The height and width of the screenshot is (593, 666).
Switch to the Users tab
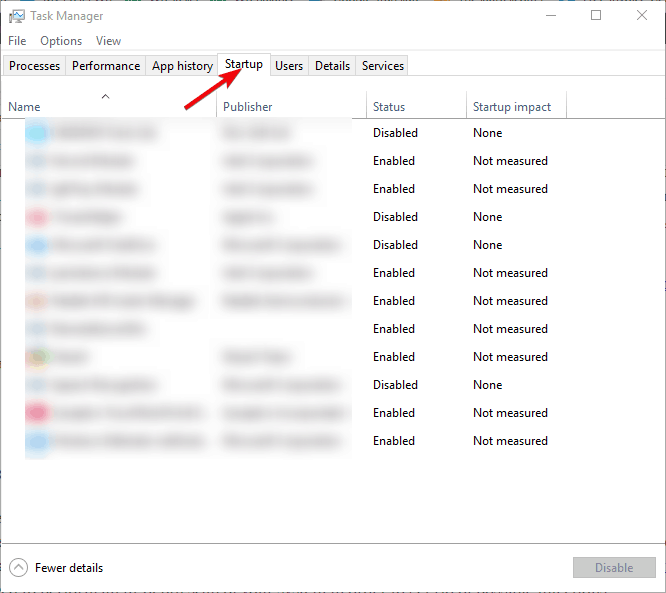[289, 66]
